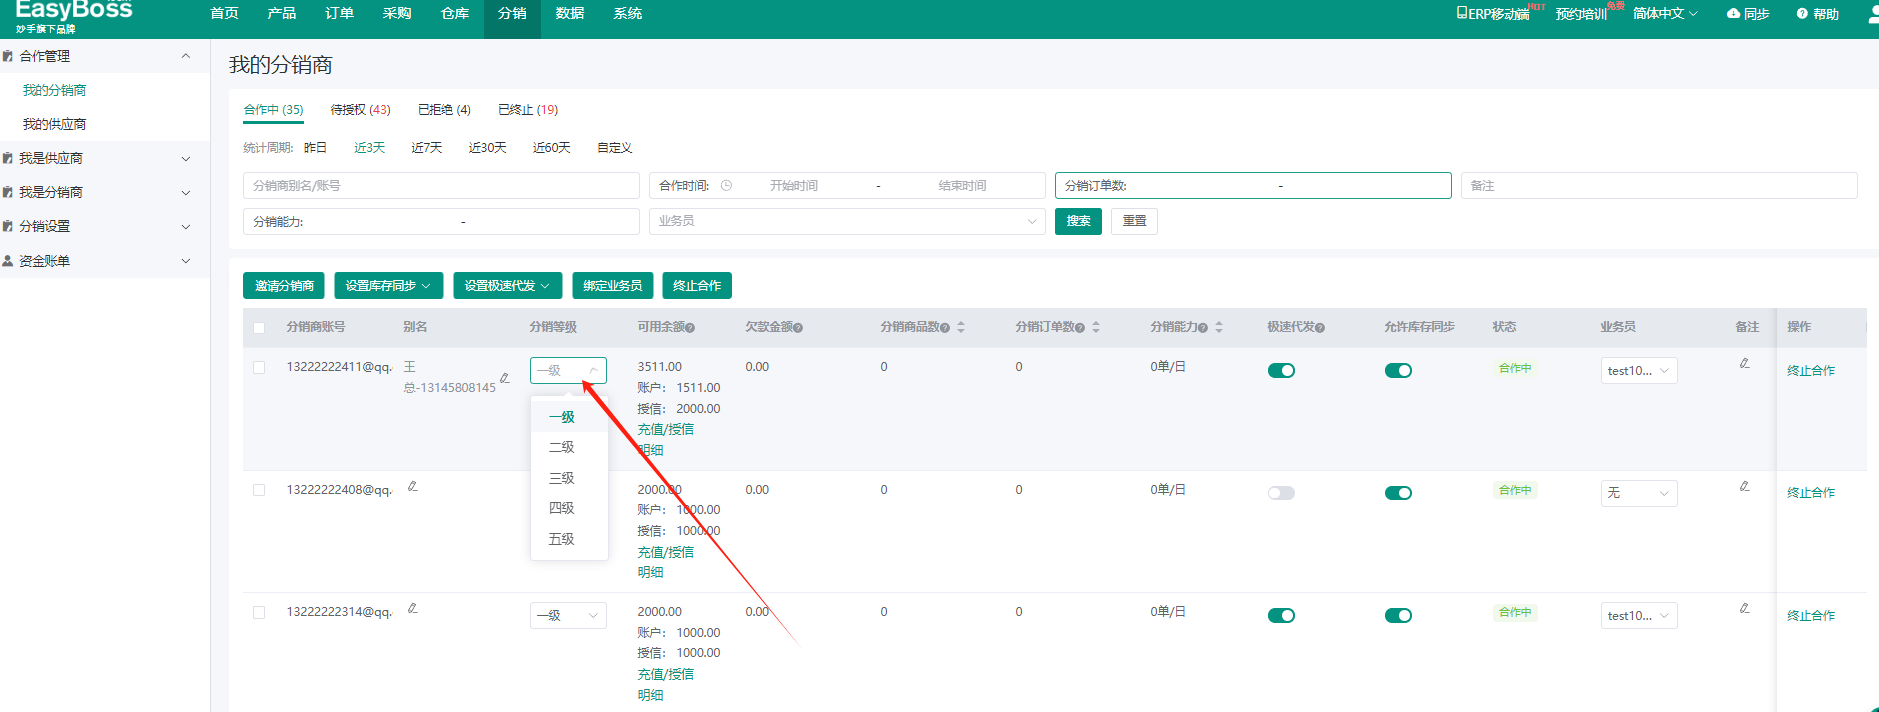Open the 设置库存同步 dropdown button
The image size is (1879, 712).
388,286
